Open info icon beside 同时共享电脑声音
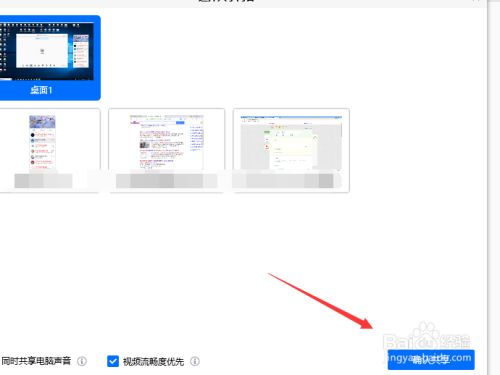This screenshot has width=500, height=375. pyautogui.click(x=82, y=361)
